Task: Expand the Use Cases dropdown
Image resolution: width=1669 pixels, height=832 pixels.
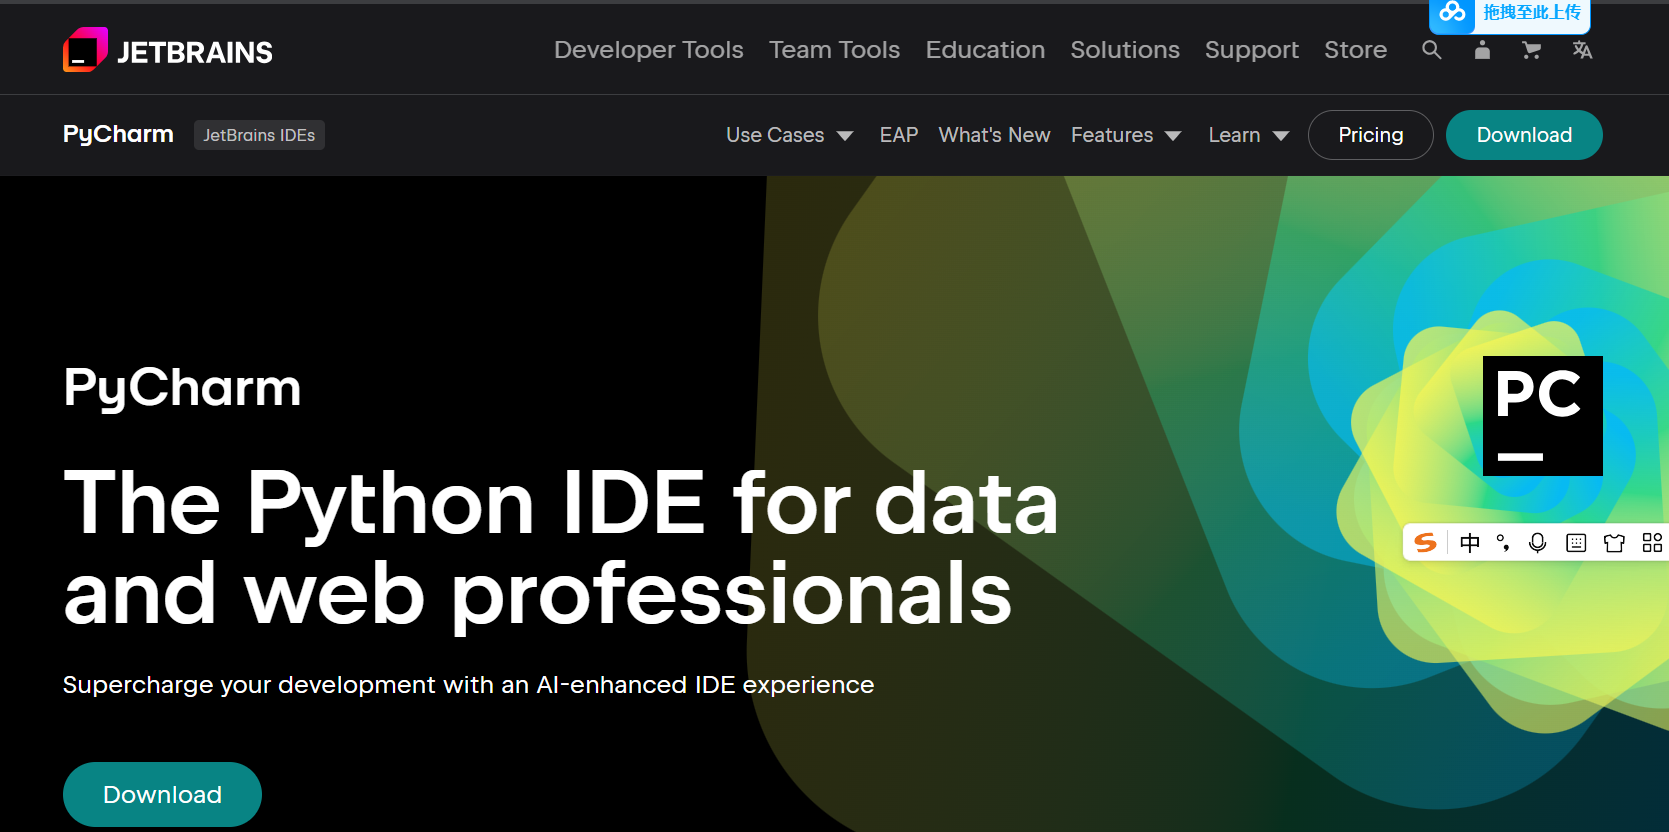Action: pyautogui.click(x=789, y=135)
